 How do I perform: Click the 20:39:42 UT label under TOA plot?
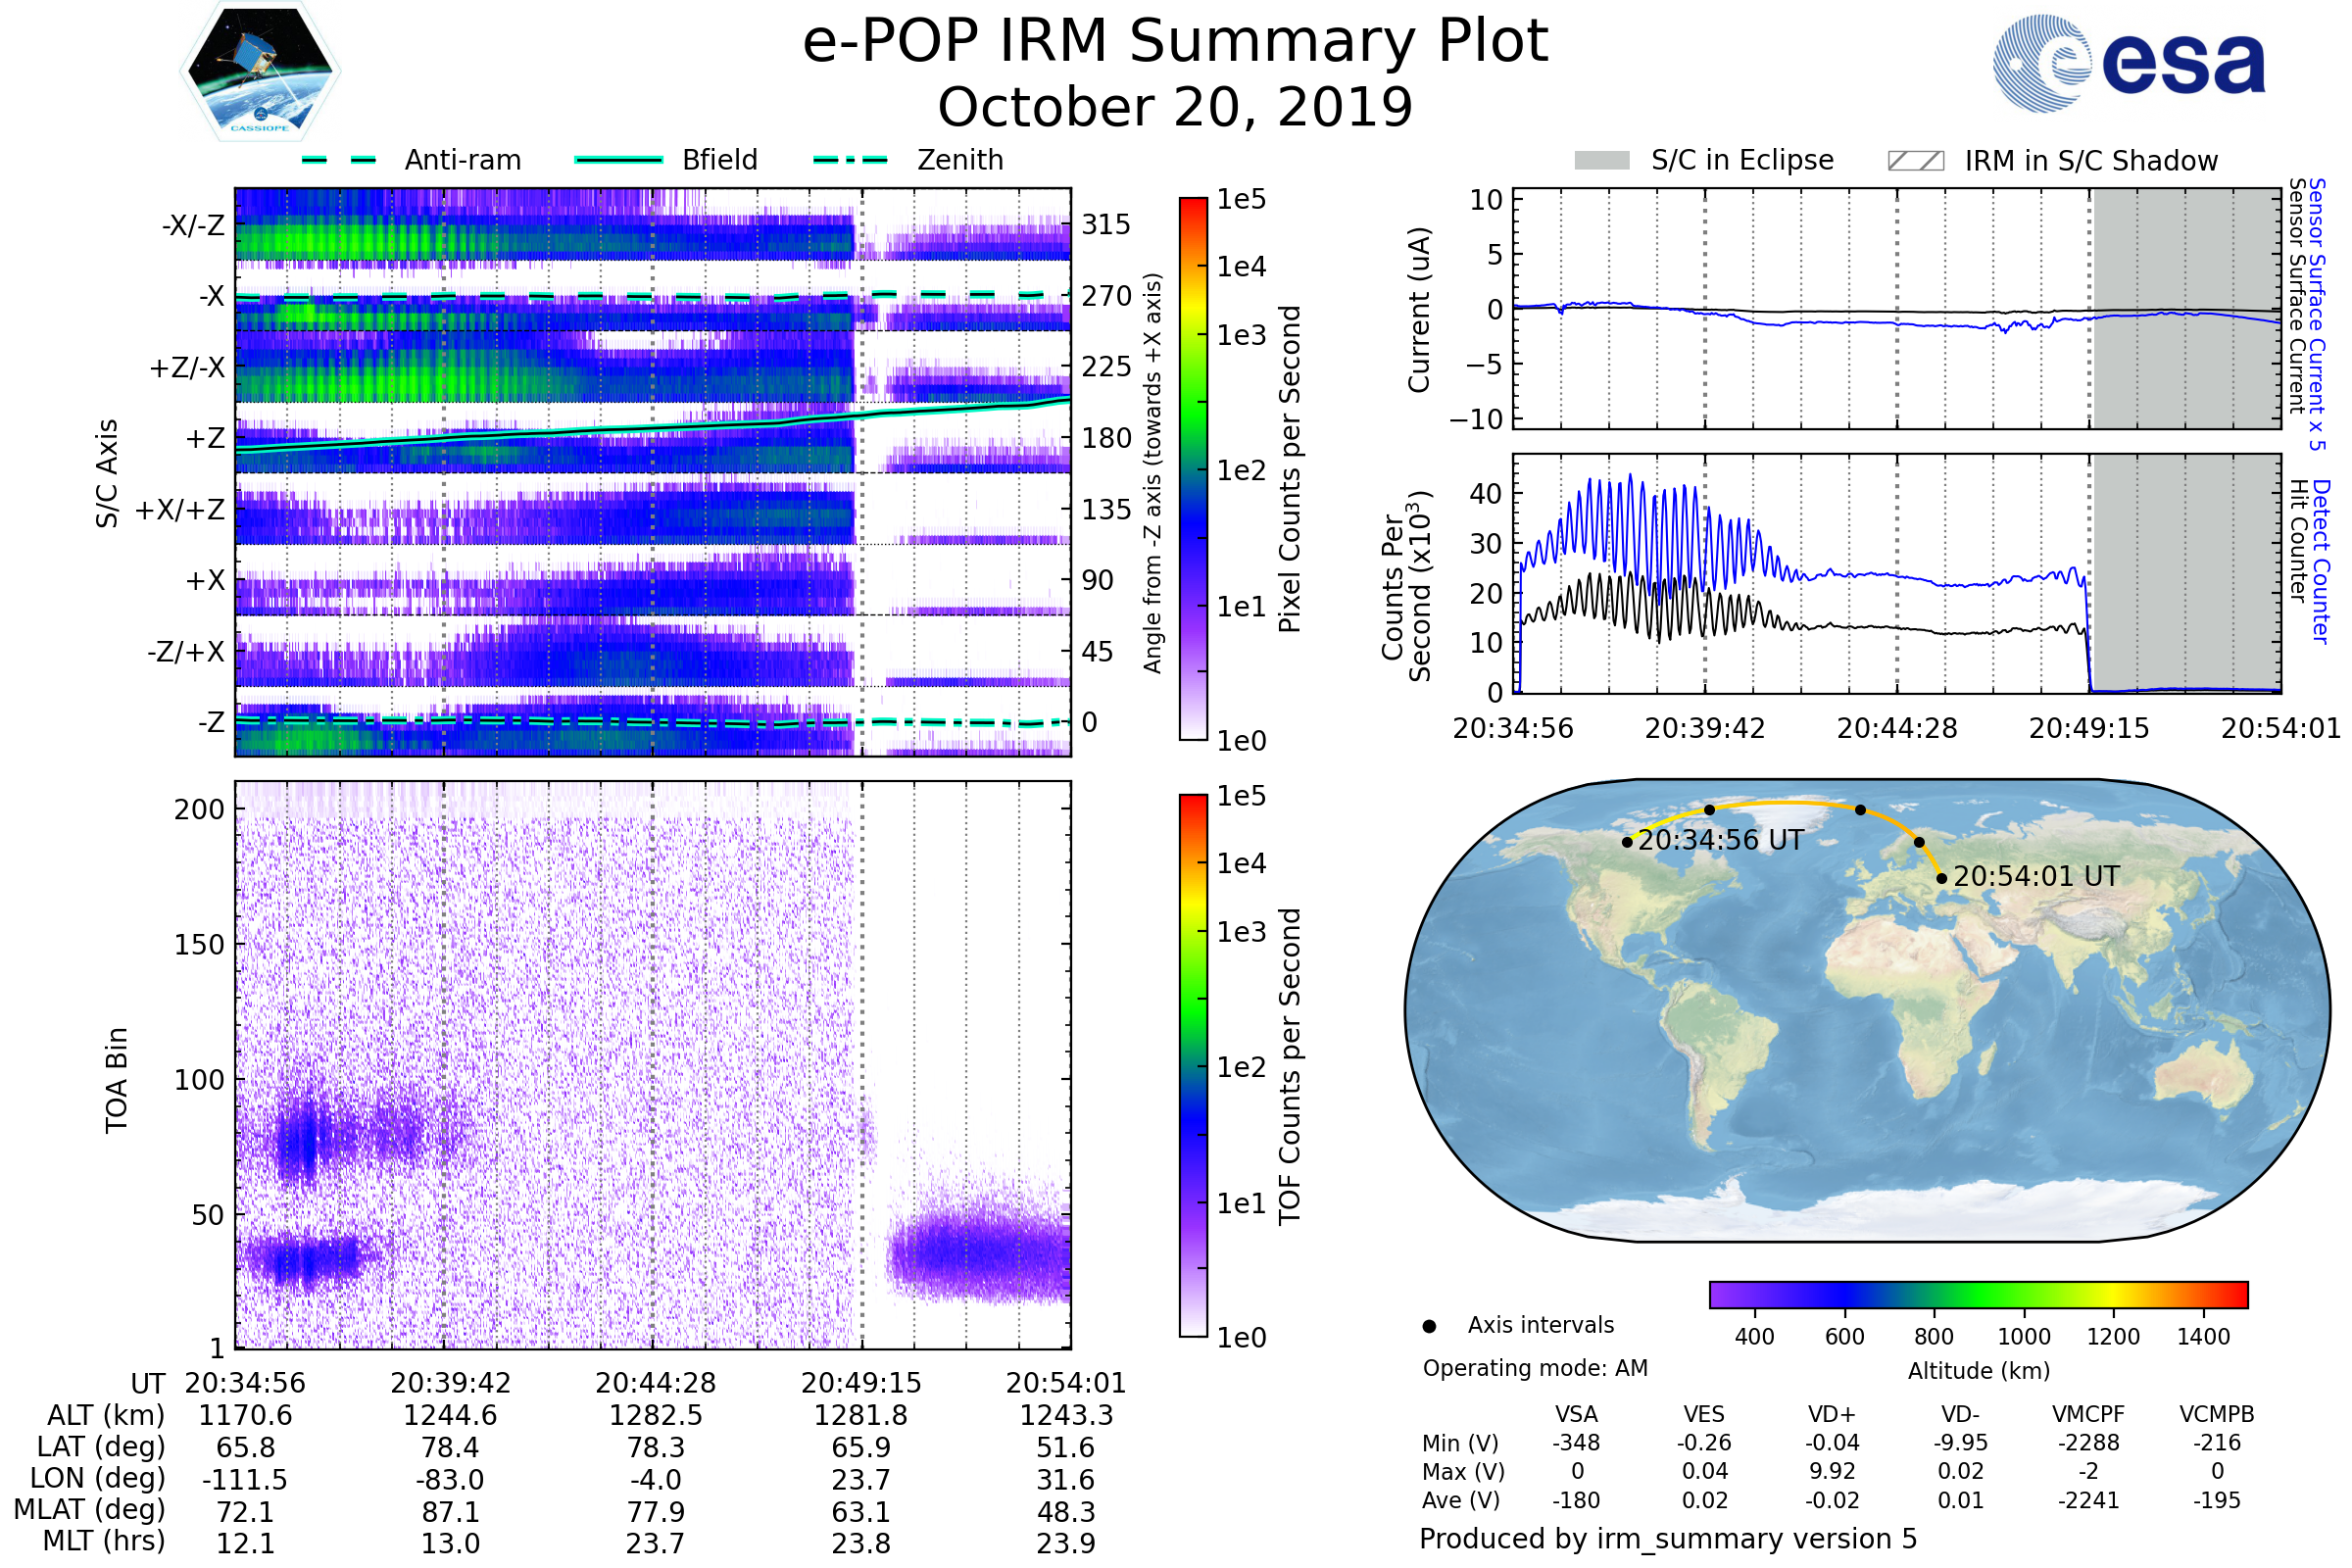[450, 1383]
